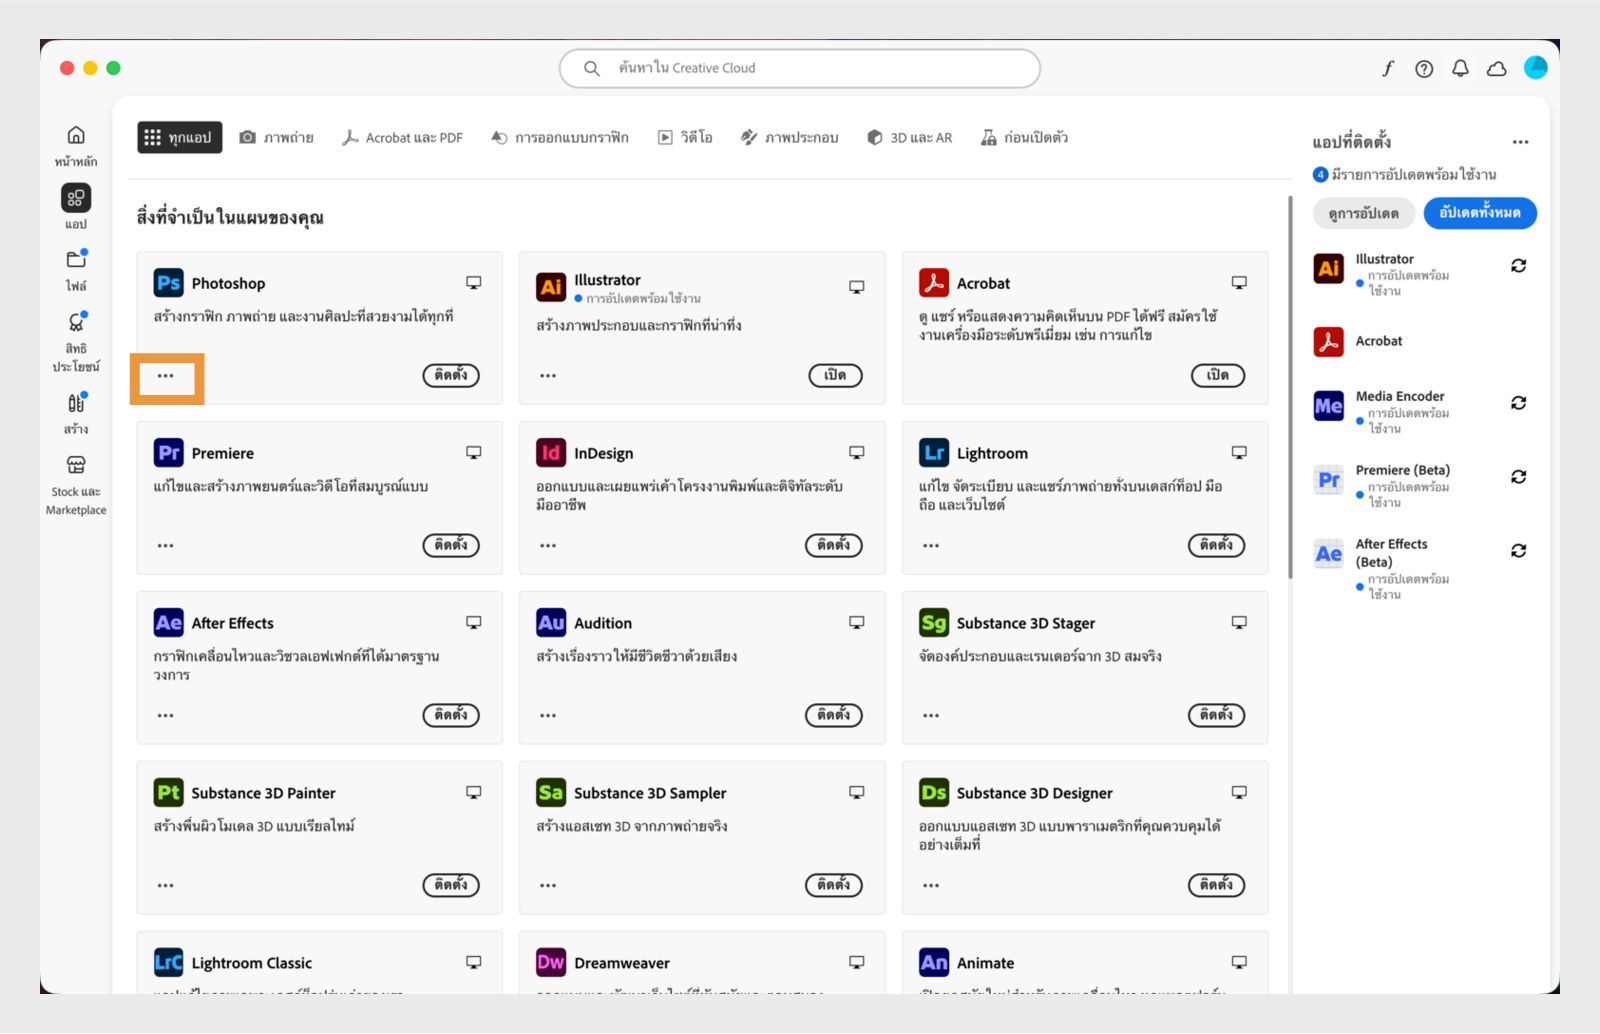Click the Substance 3D Stager icon
Image resolution: width=1600 pixels, height=1034 pixels.
934,623
